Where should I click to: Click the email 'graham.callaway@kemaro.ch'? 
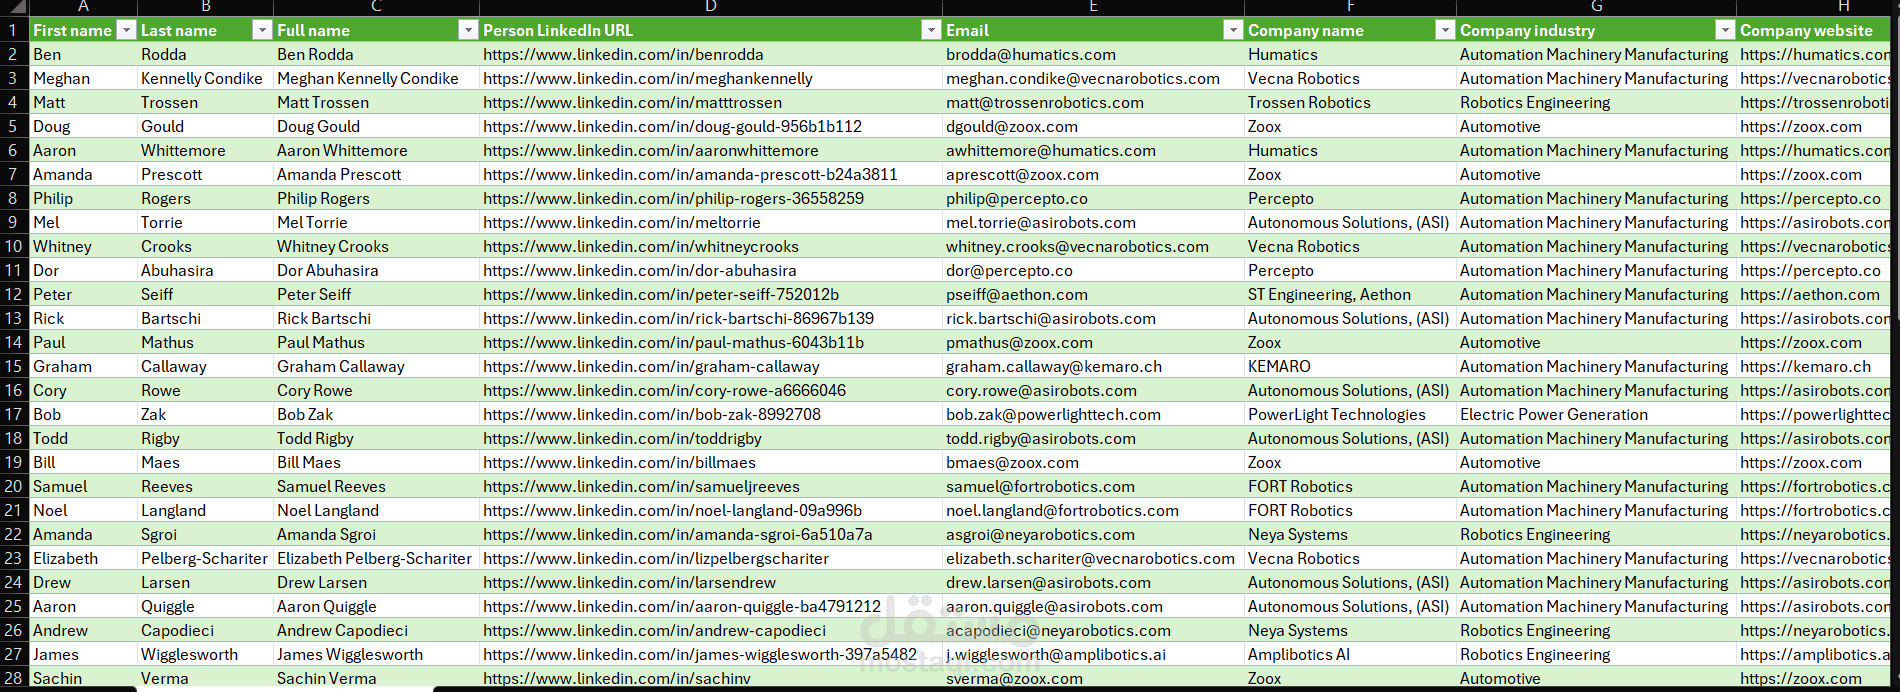tap(1093, 366)
